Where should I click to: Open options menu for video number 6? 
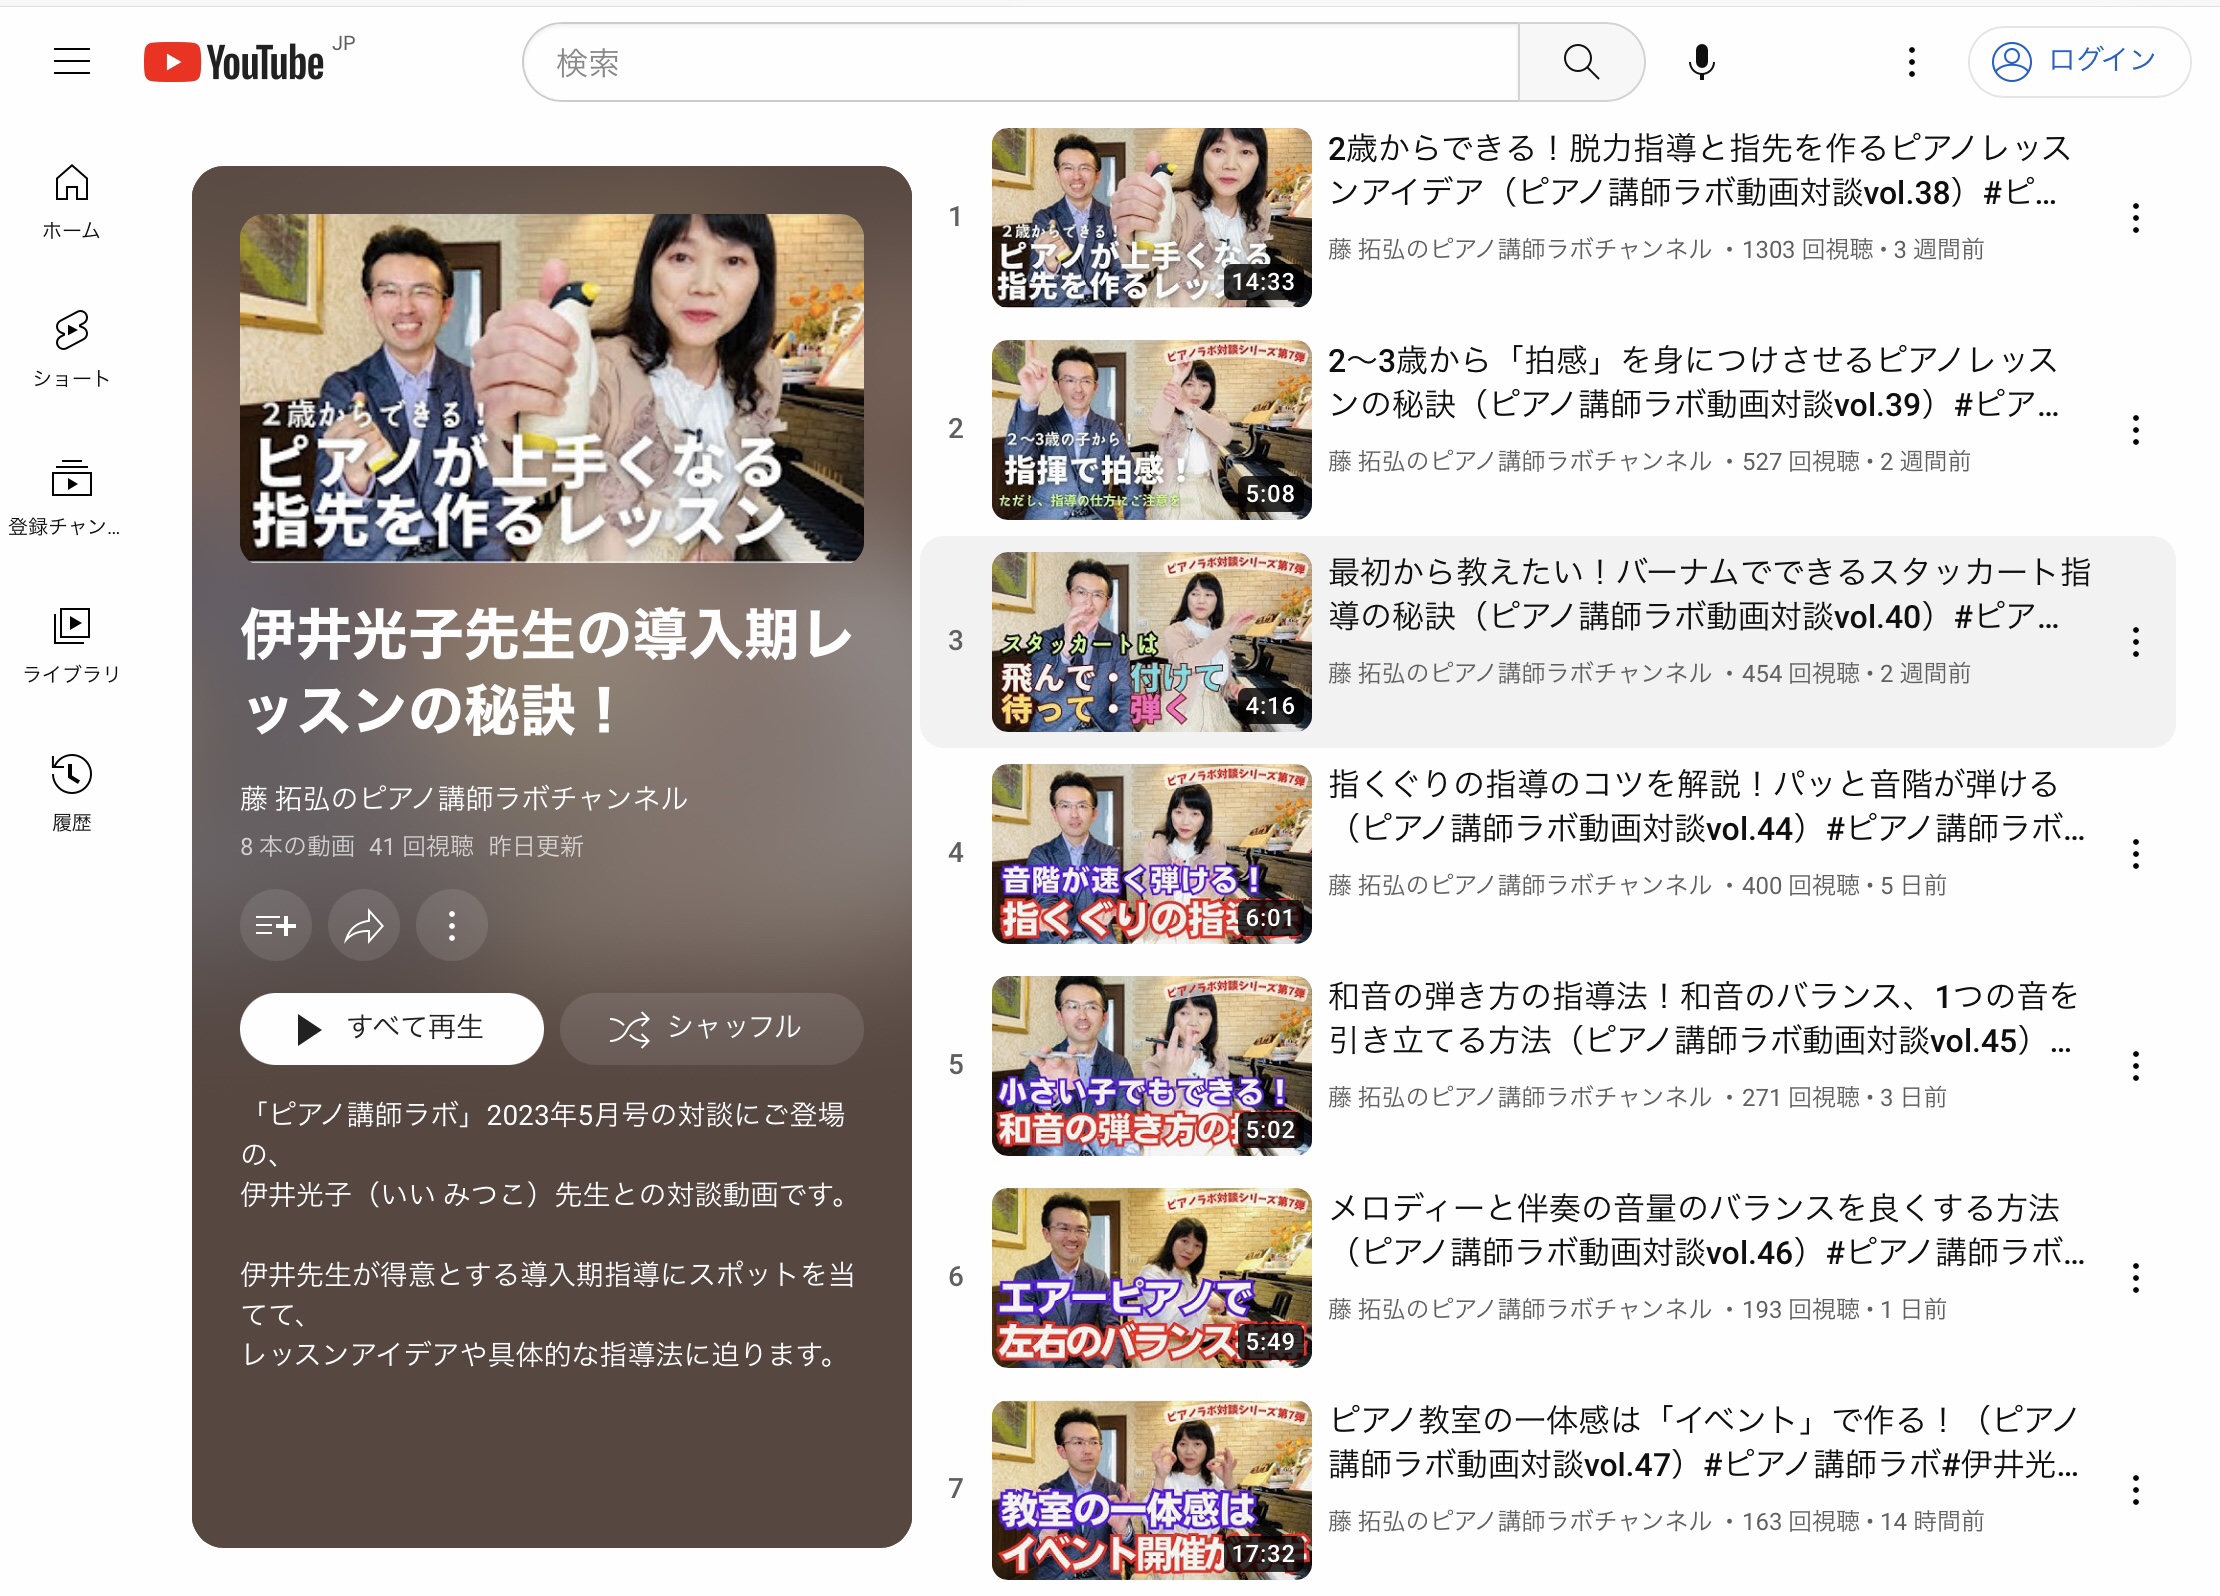coord(2135,1278)
